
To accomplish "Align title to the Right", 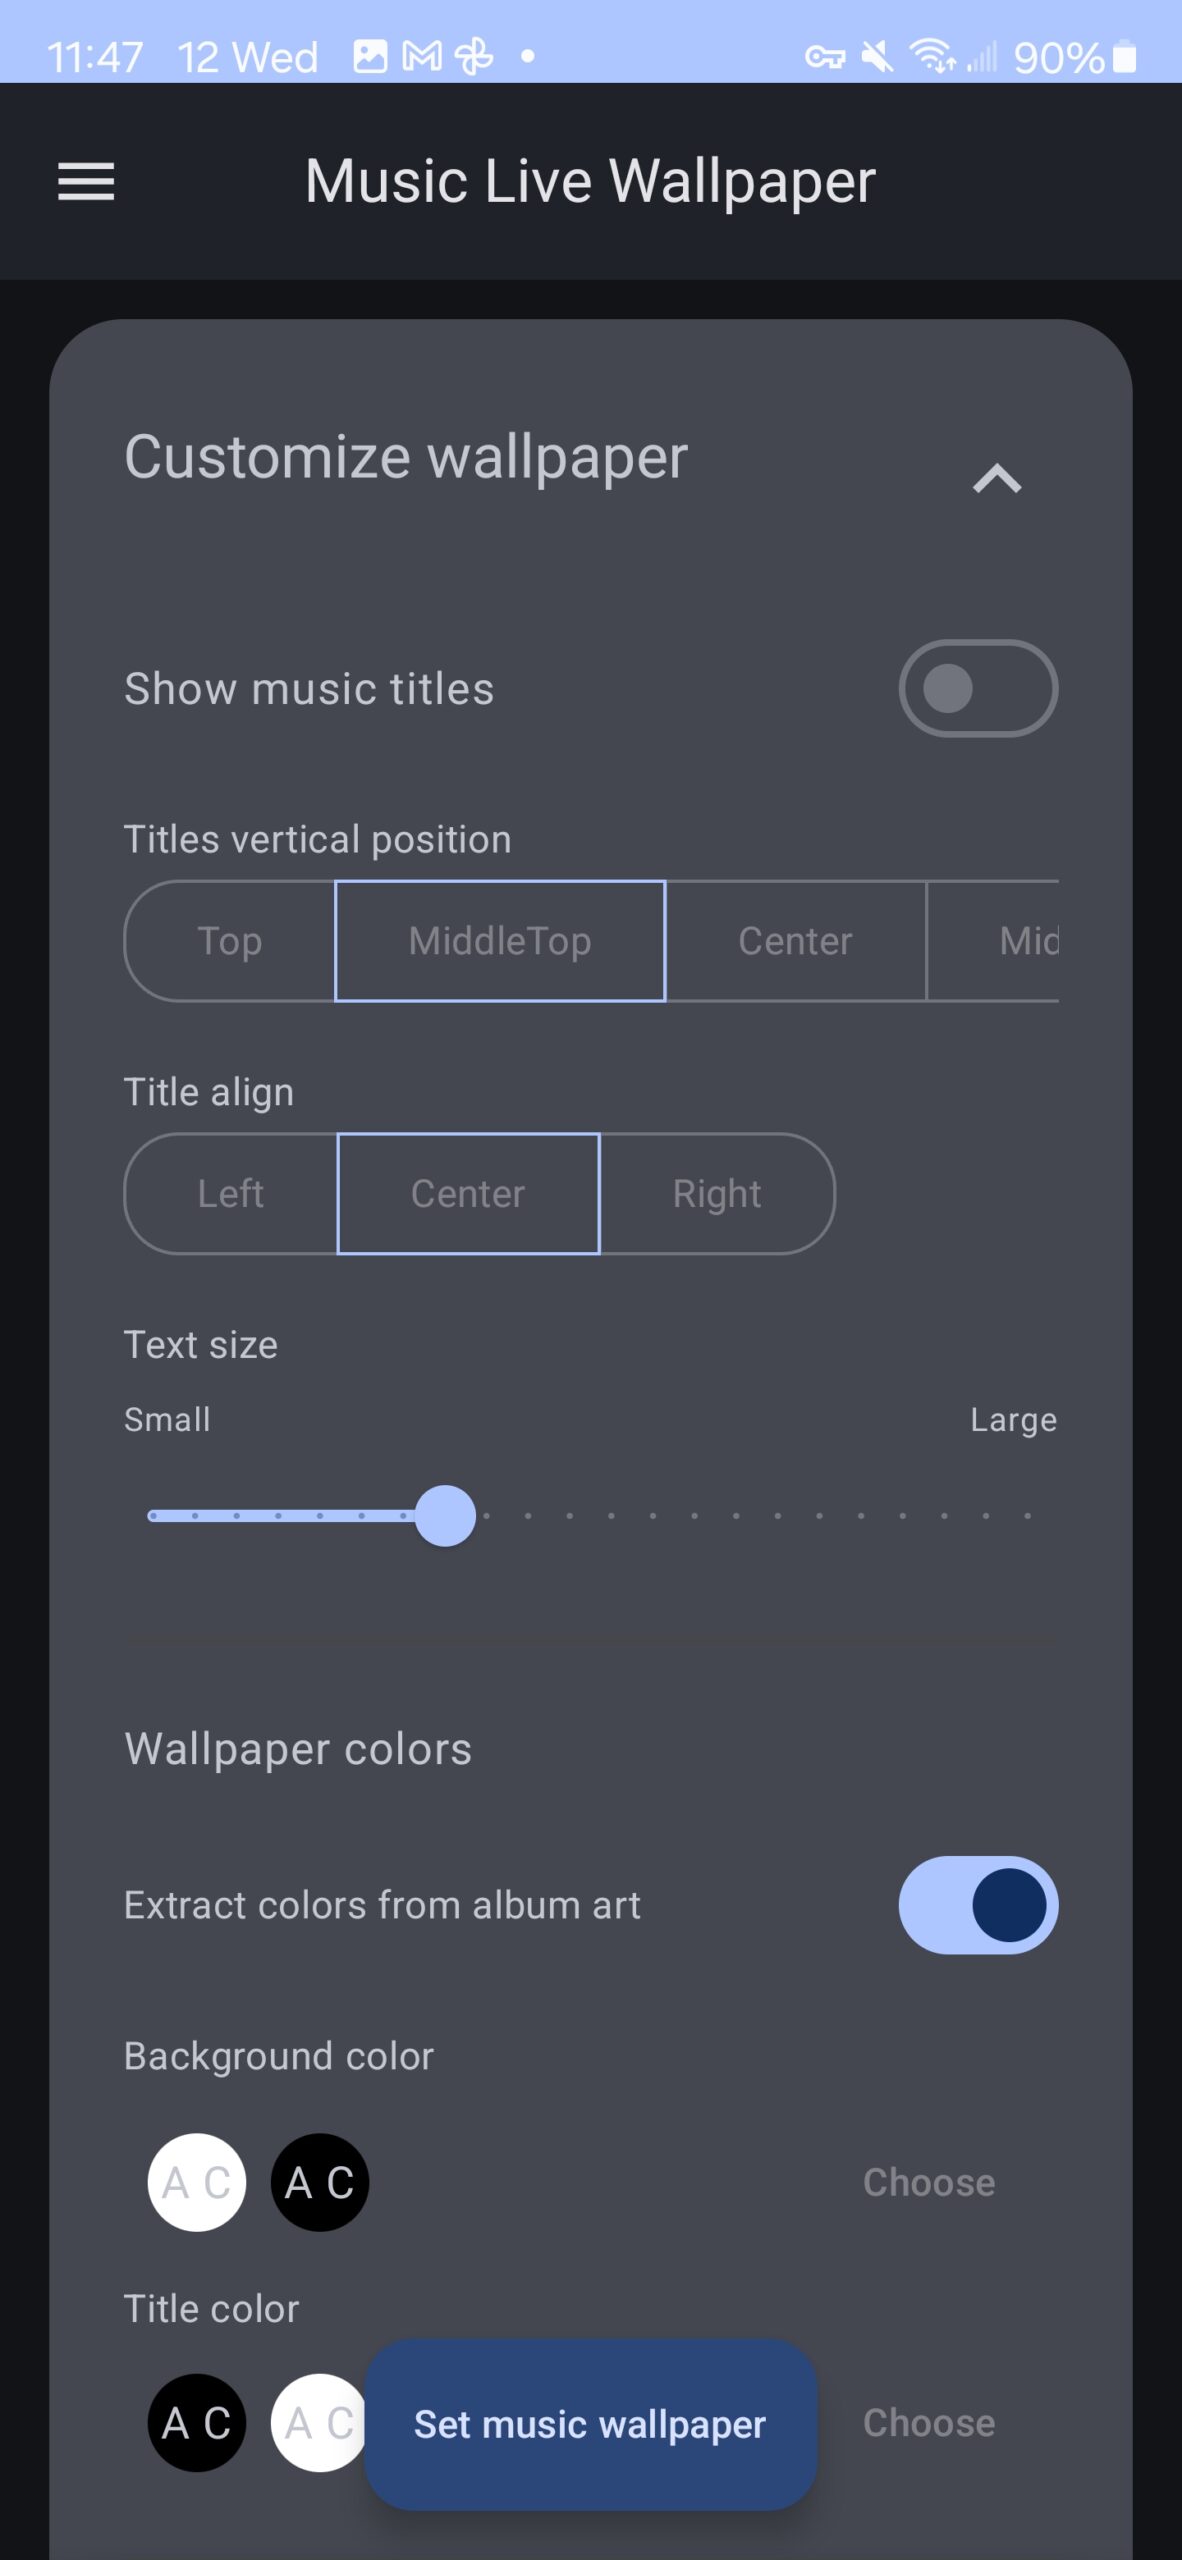I will 717,1194.
